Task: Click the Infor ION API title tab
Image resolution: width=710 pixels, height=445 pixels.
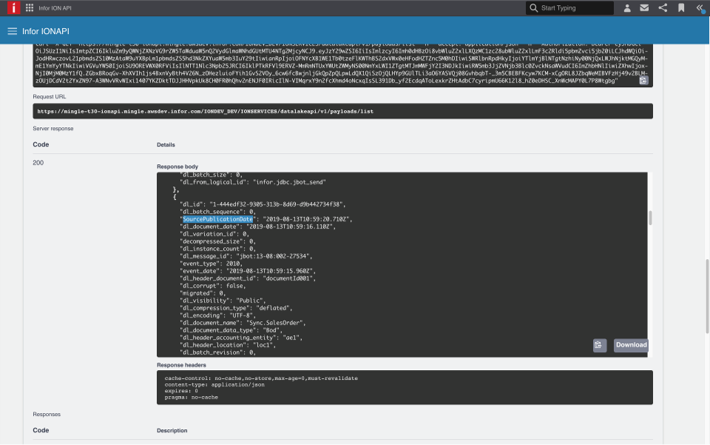Action: click(55, 8)
